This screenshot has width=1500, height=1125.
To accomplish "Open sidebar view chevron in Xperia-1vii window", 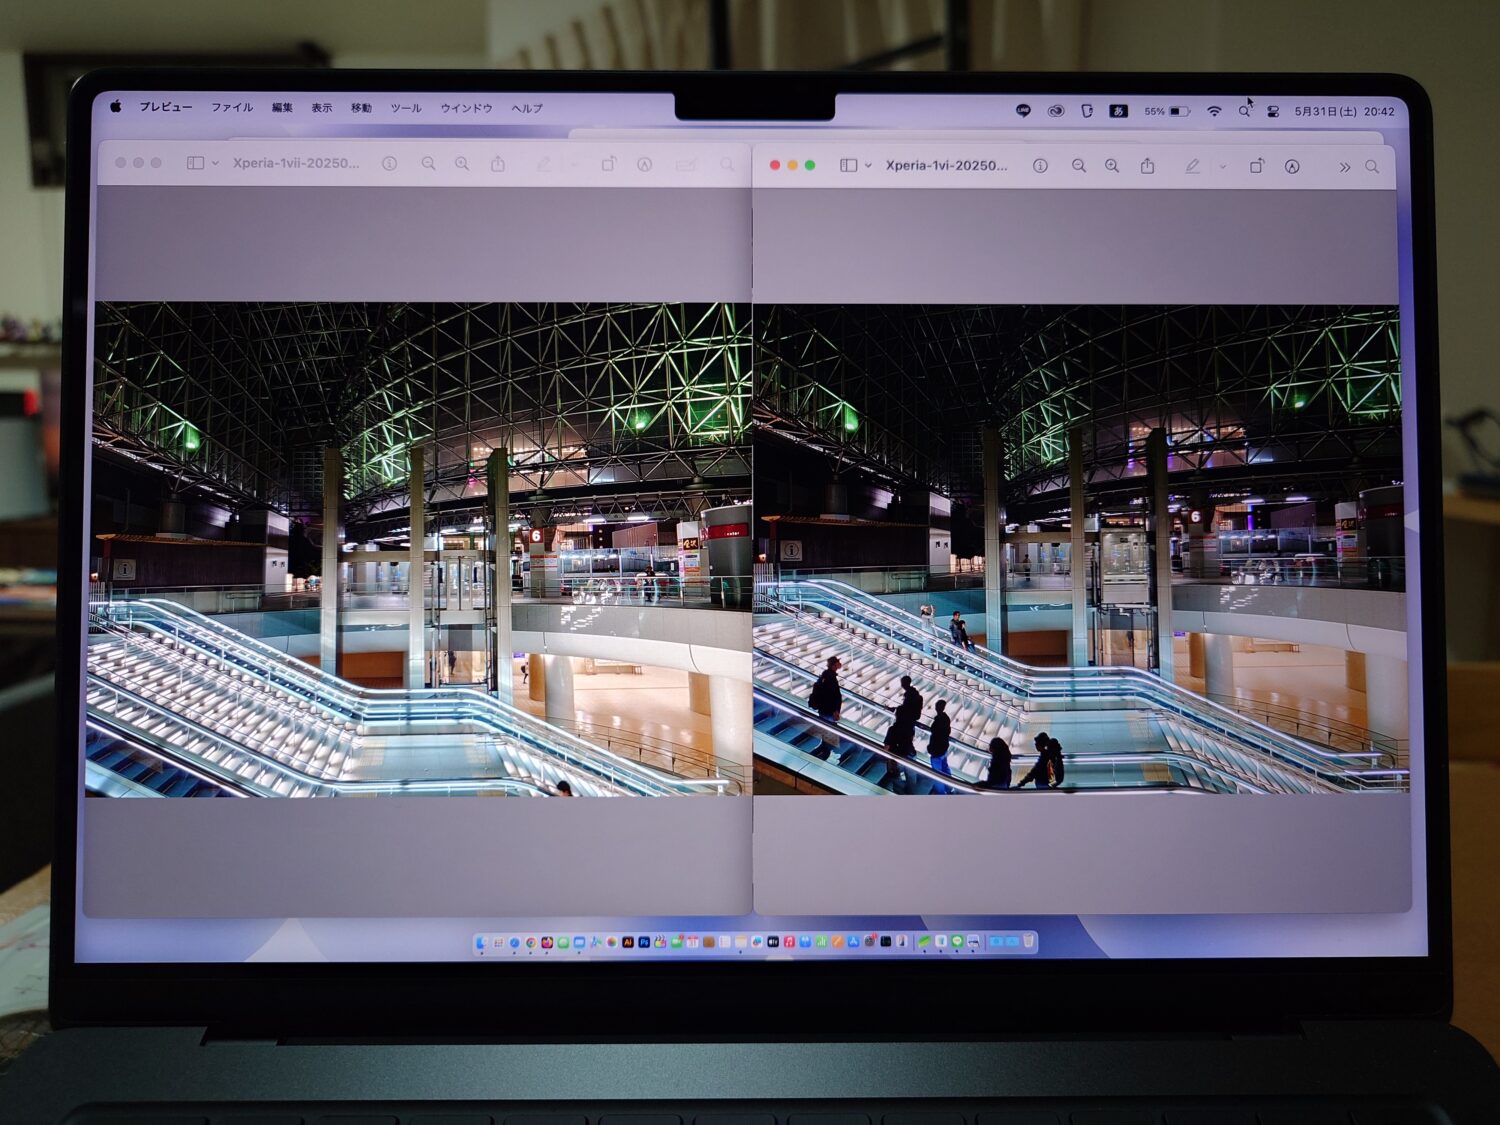I will pyautogui.click(x=215, y=163).
